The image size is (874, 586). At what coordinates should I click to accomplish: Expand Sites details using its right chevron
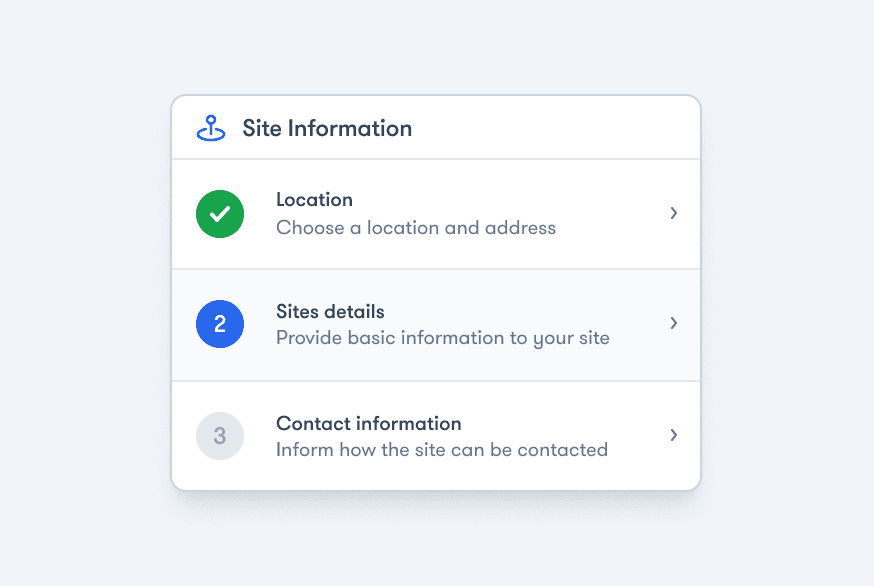point(673,323)
